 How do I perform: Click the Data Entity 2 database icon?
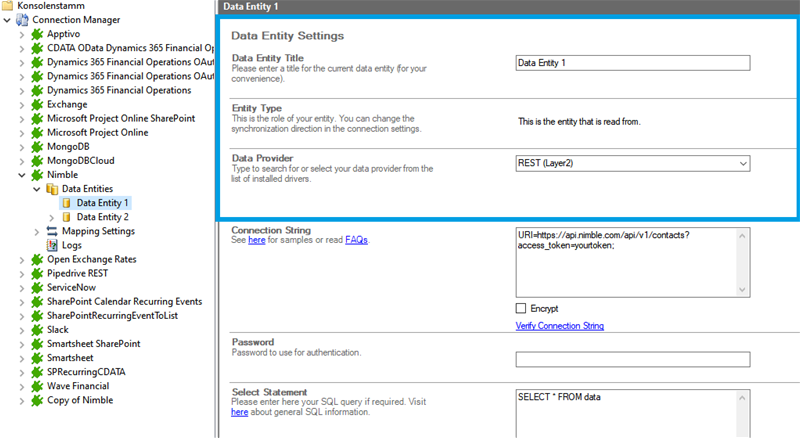coord(67,217)
